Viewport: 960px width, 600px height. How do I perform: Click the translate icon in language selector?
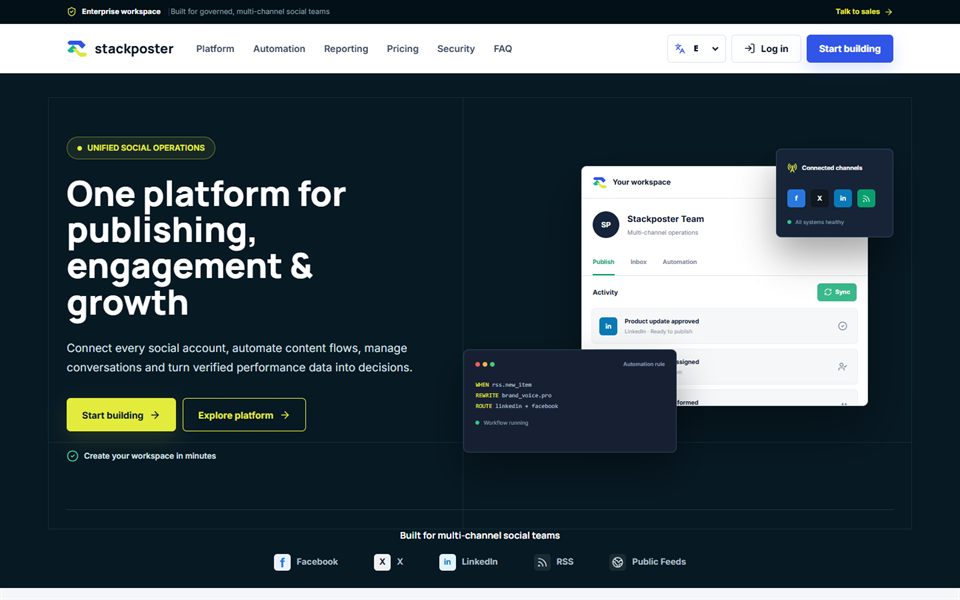pos(680,48)
